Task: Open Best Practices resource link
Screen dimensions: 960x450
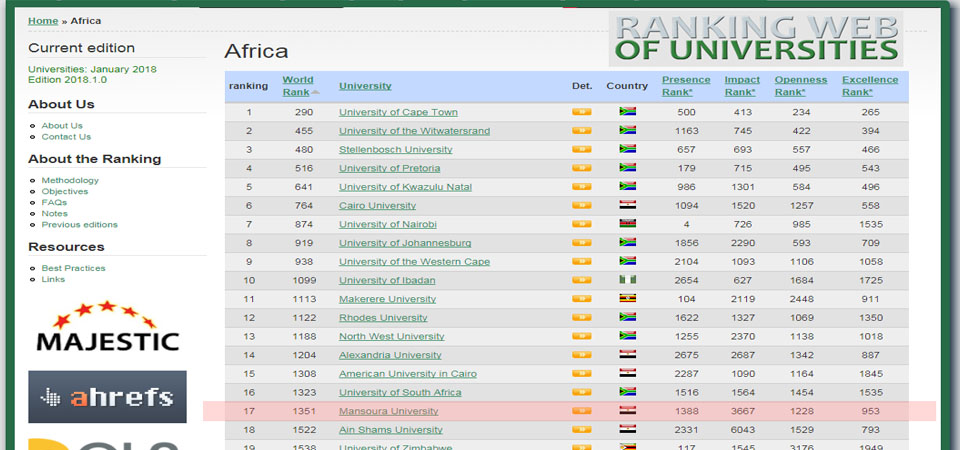Action: (73, 268)
